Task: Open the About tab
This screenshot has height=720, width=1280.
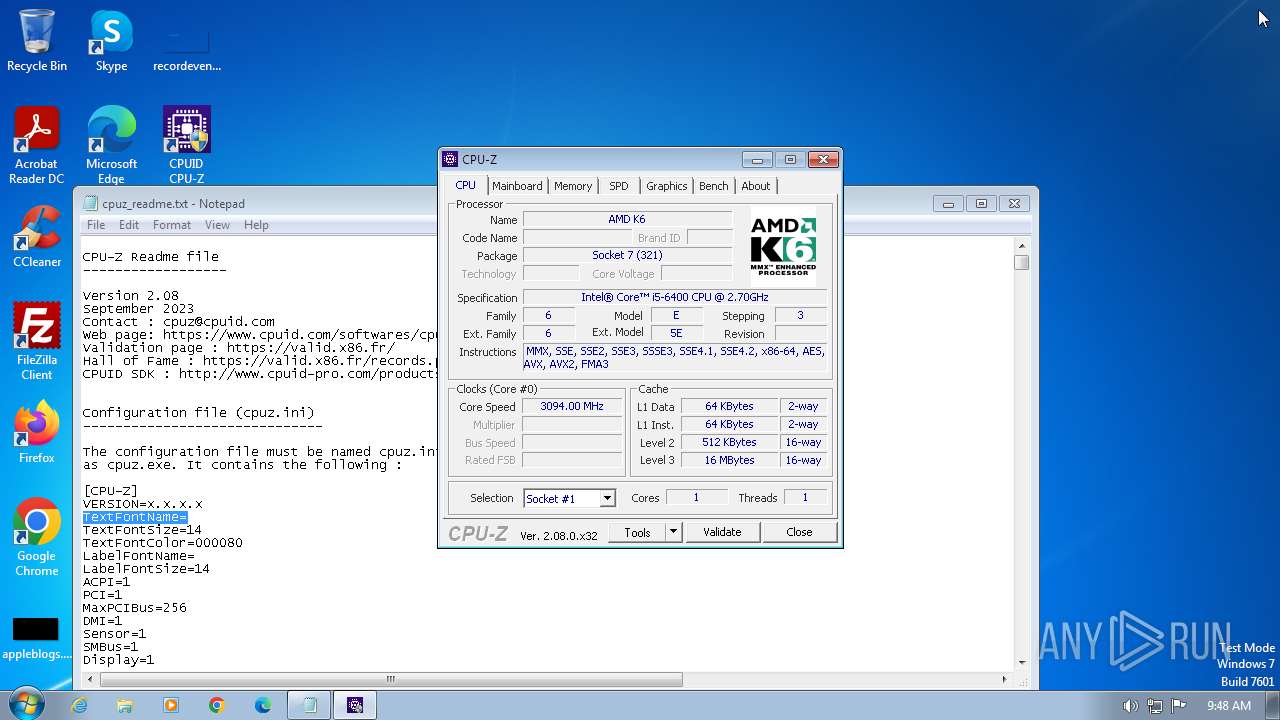Action: 756,186
